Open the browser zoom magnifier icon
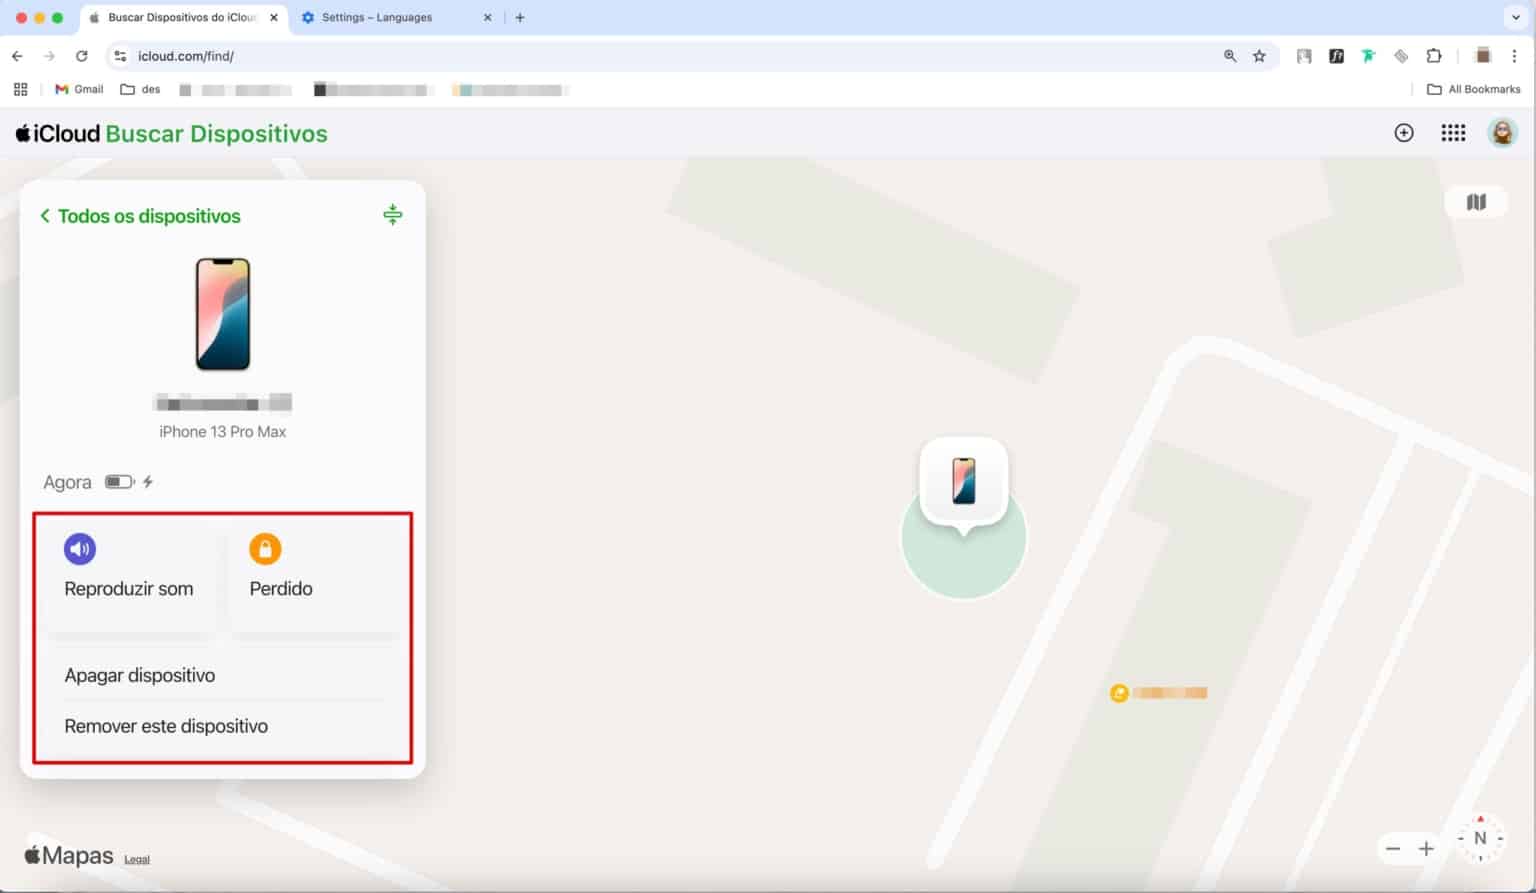The height and width of the screenshot is (893, 1536). tap(1230, 56)
